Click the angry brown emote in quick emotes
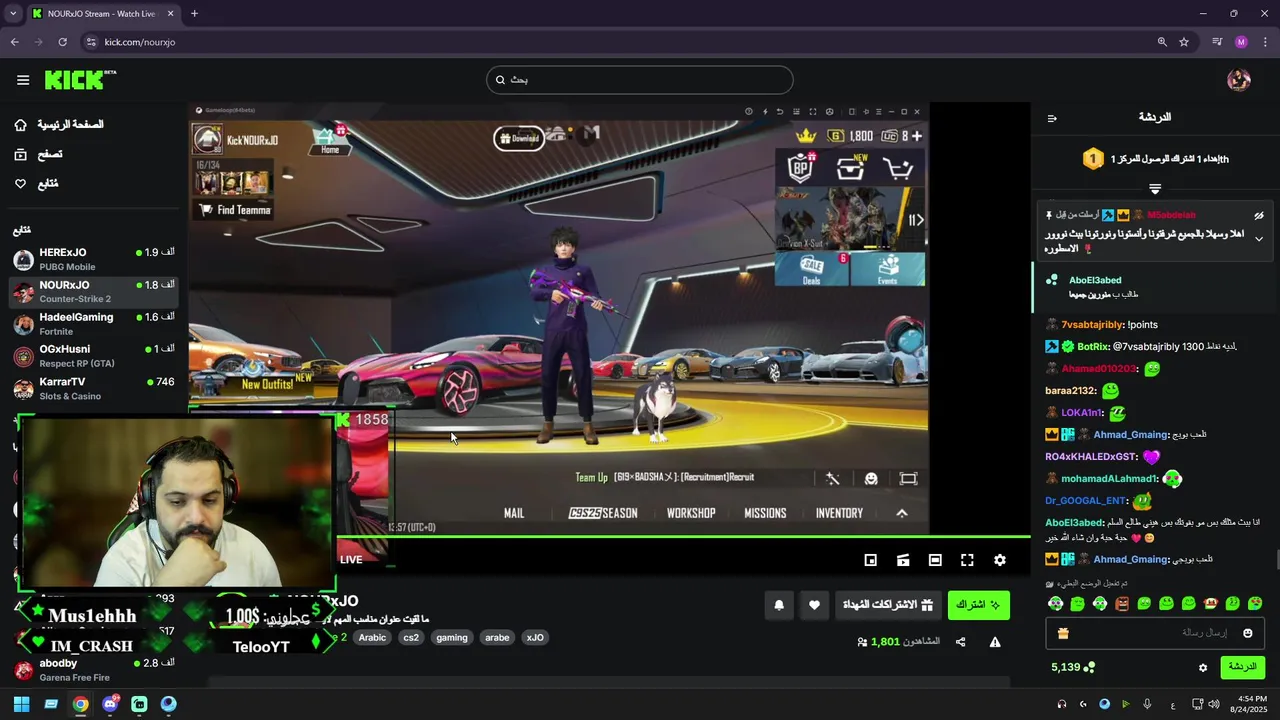 pos(1122,604)
